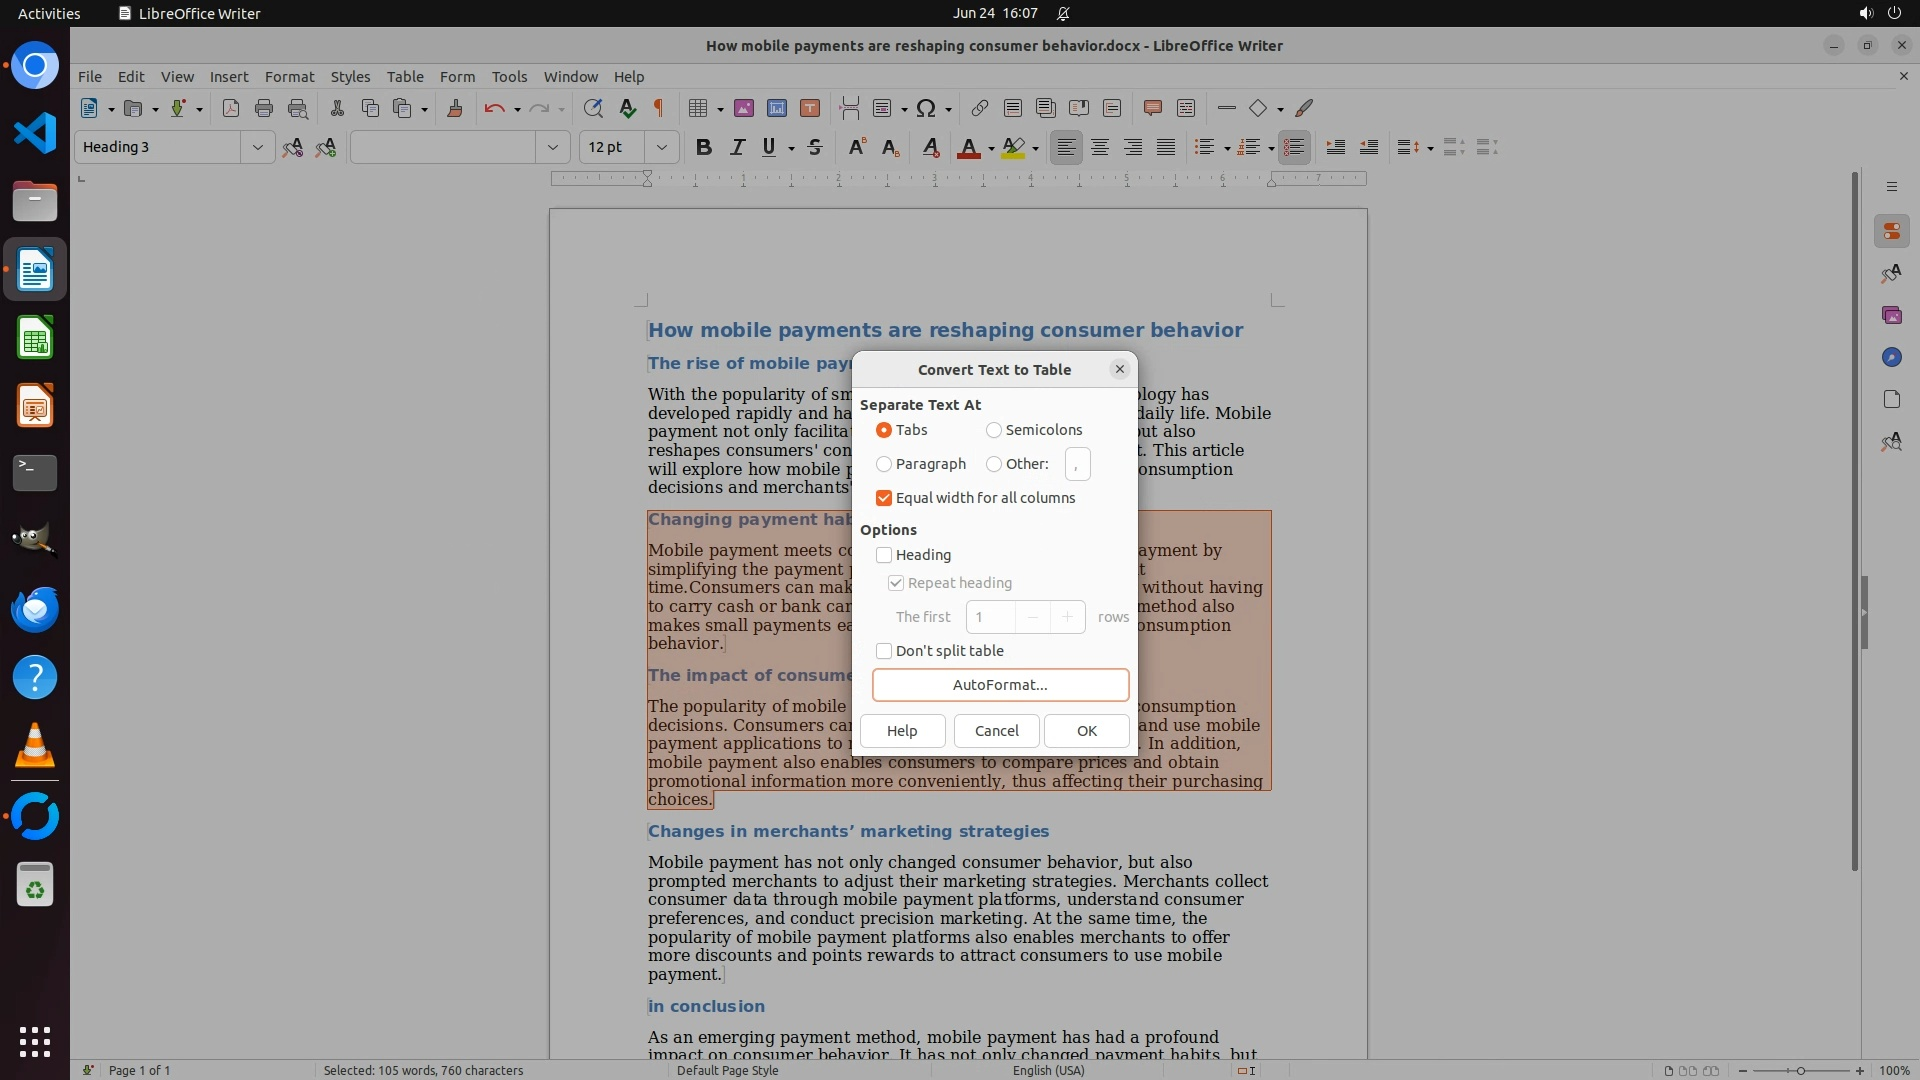This screenshot has width=1920, height=1080.
Task: Click the AutoFormat... button
Action: [x=1000, y=685]
